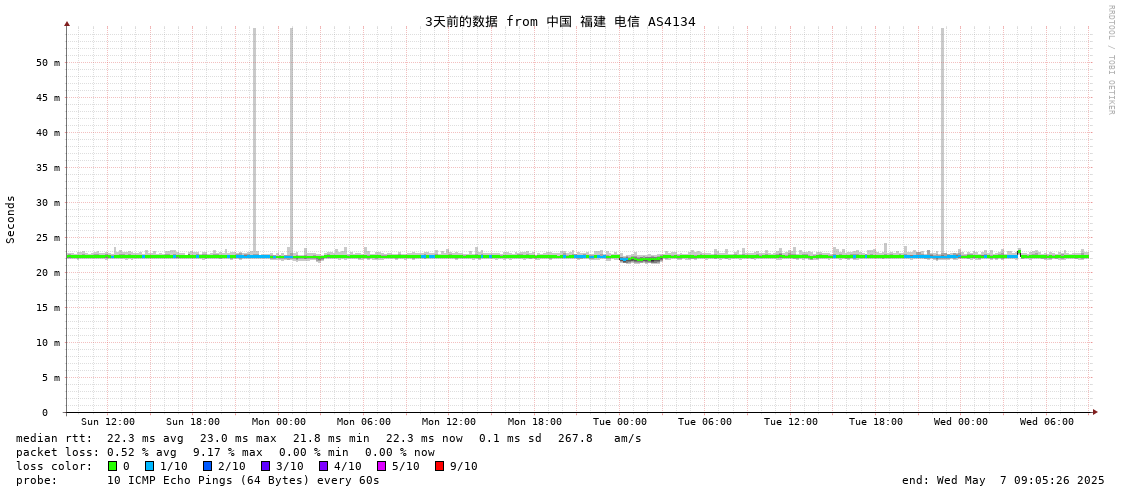The width and height of the screenshot is (1121, 494).
Task: Click the '25 m' y-axis label
Action: click(x=48, y=237)
